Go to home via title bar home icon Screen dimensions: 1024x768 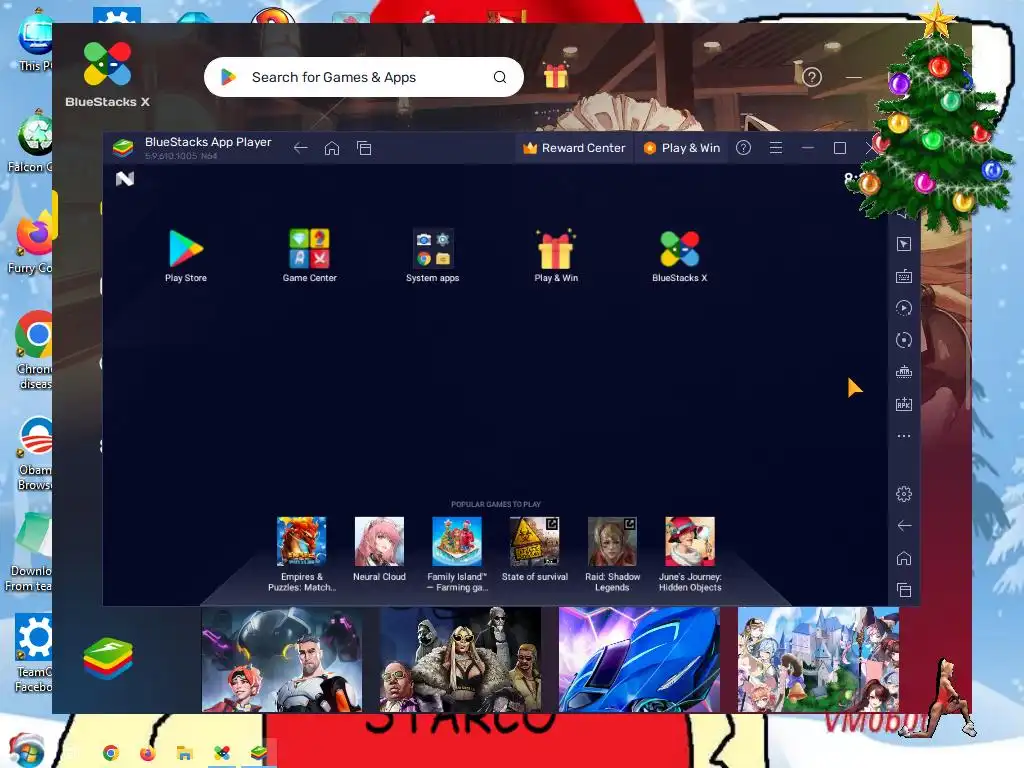pos(332,148)
